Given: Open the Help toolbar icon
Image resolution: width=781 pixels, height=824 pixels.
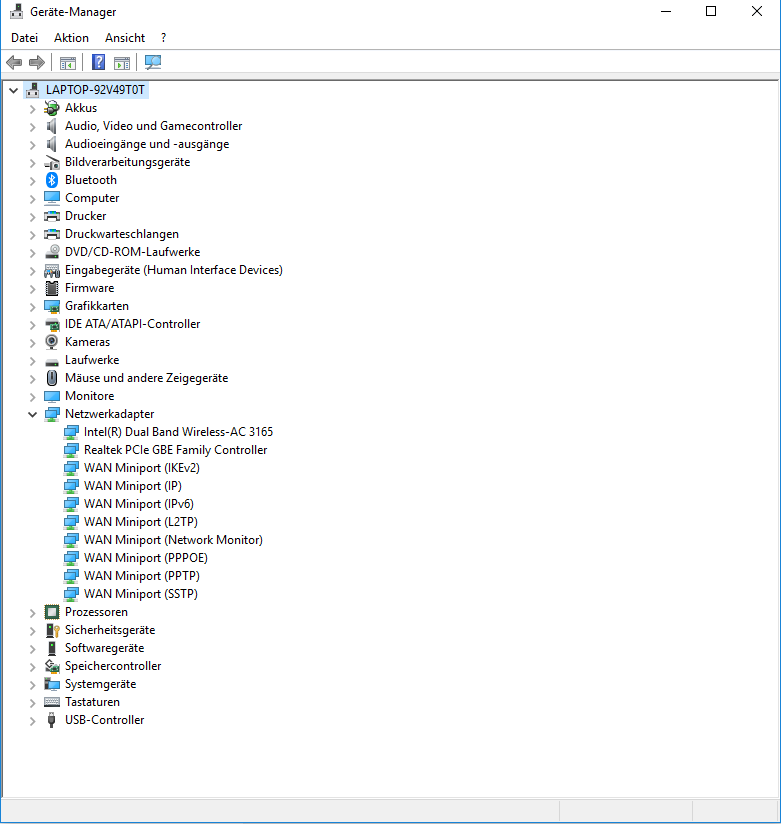Looking at the screenshot, I should click(x=98, y=63).
